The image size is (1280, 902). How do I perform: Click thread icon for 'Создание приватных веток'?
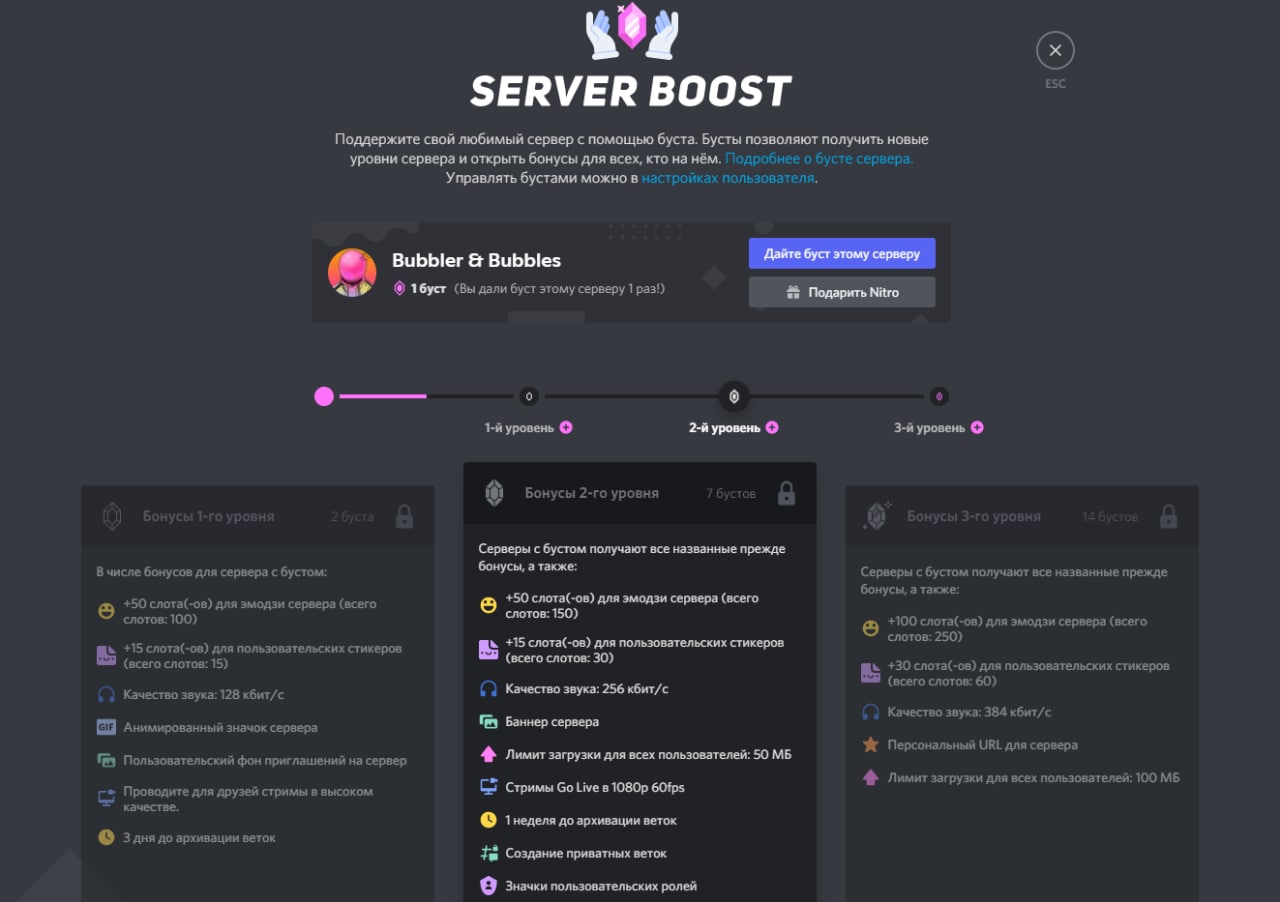tap(488, 853)
